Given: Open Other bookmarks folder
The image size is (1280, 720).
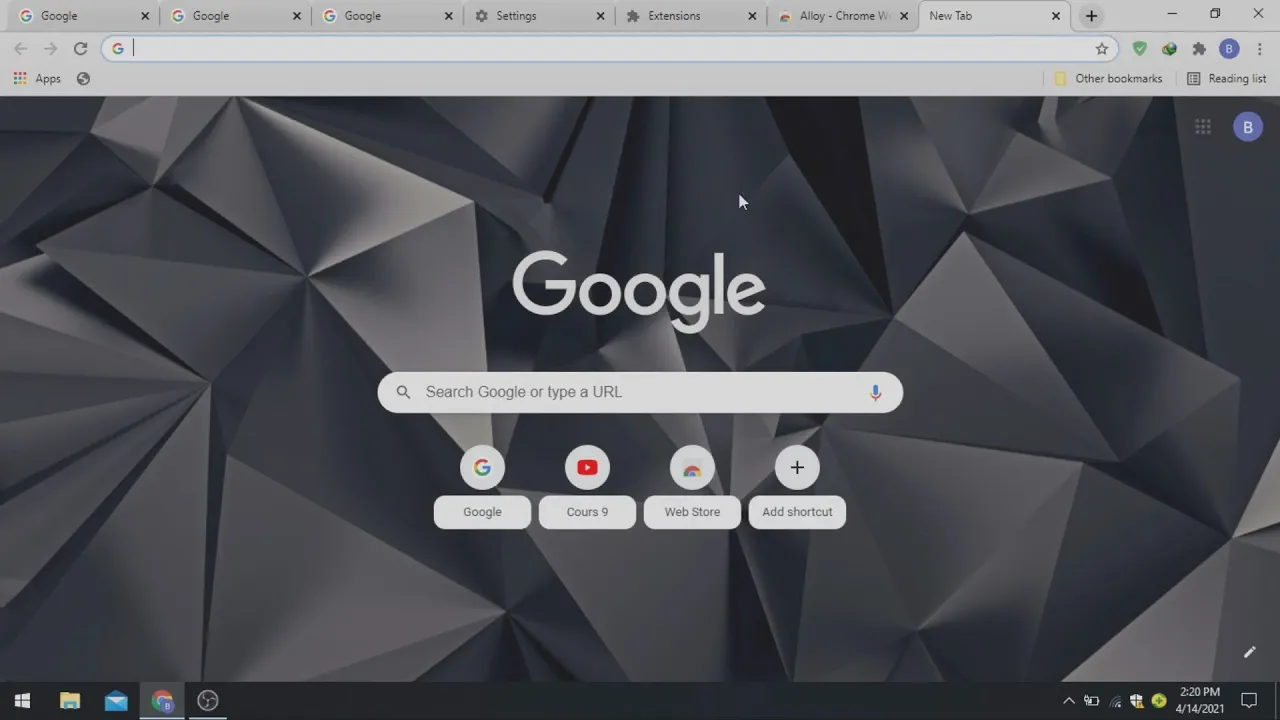Looking at the screenshot, I should click(1108, 78).
